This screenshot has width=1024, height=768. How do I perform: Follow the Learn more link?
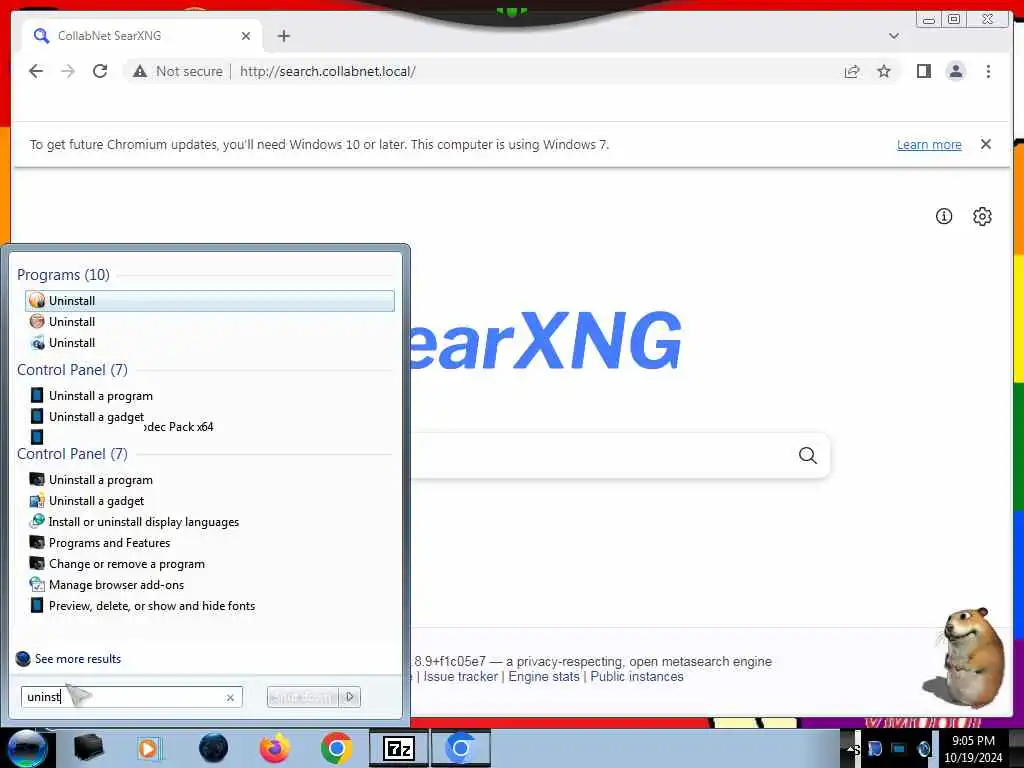[929, 144]
